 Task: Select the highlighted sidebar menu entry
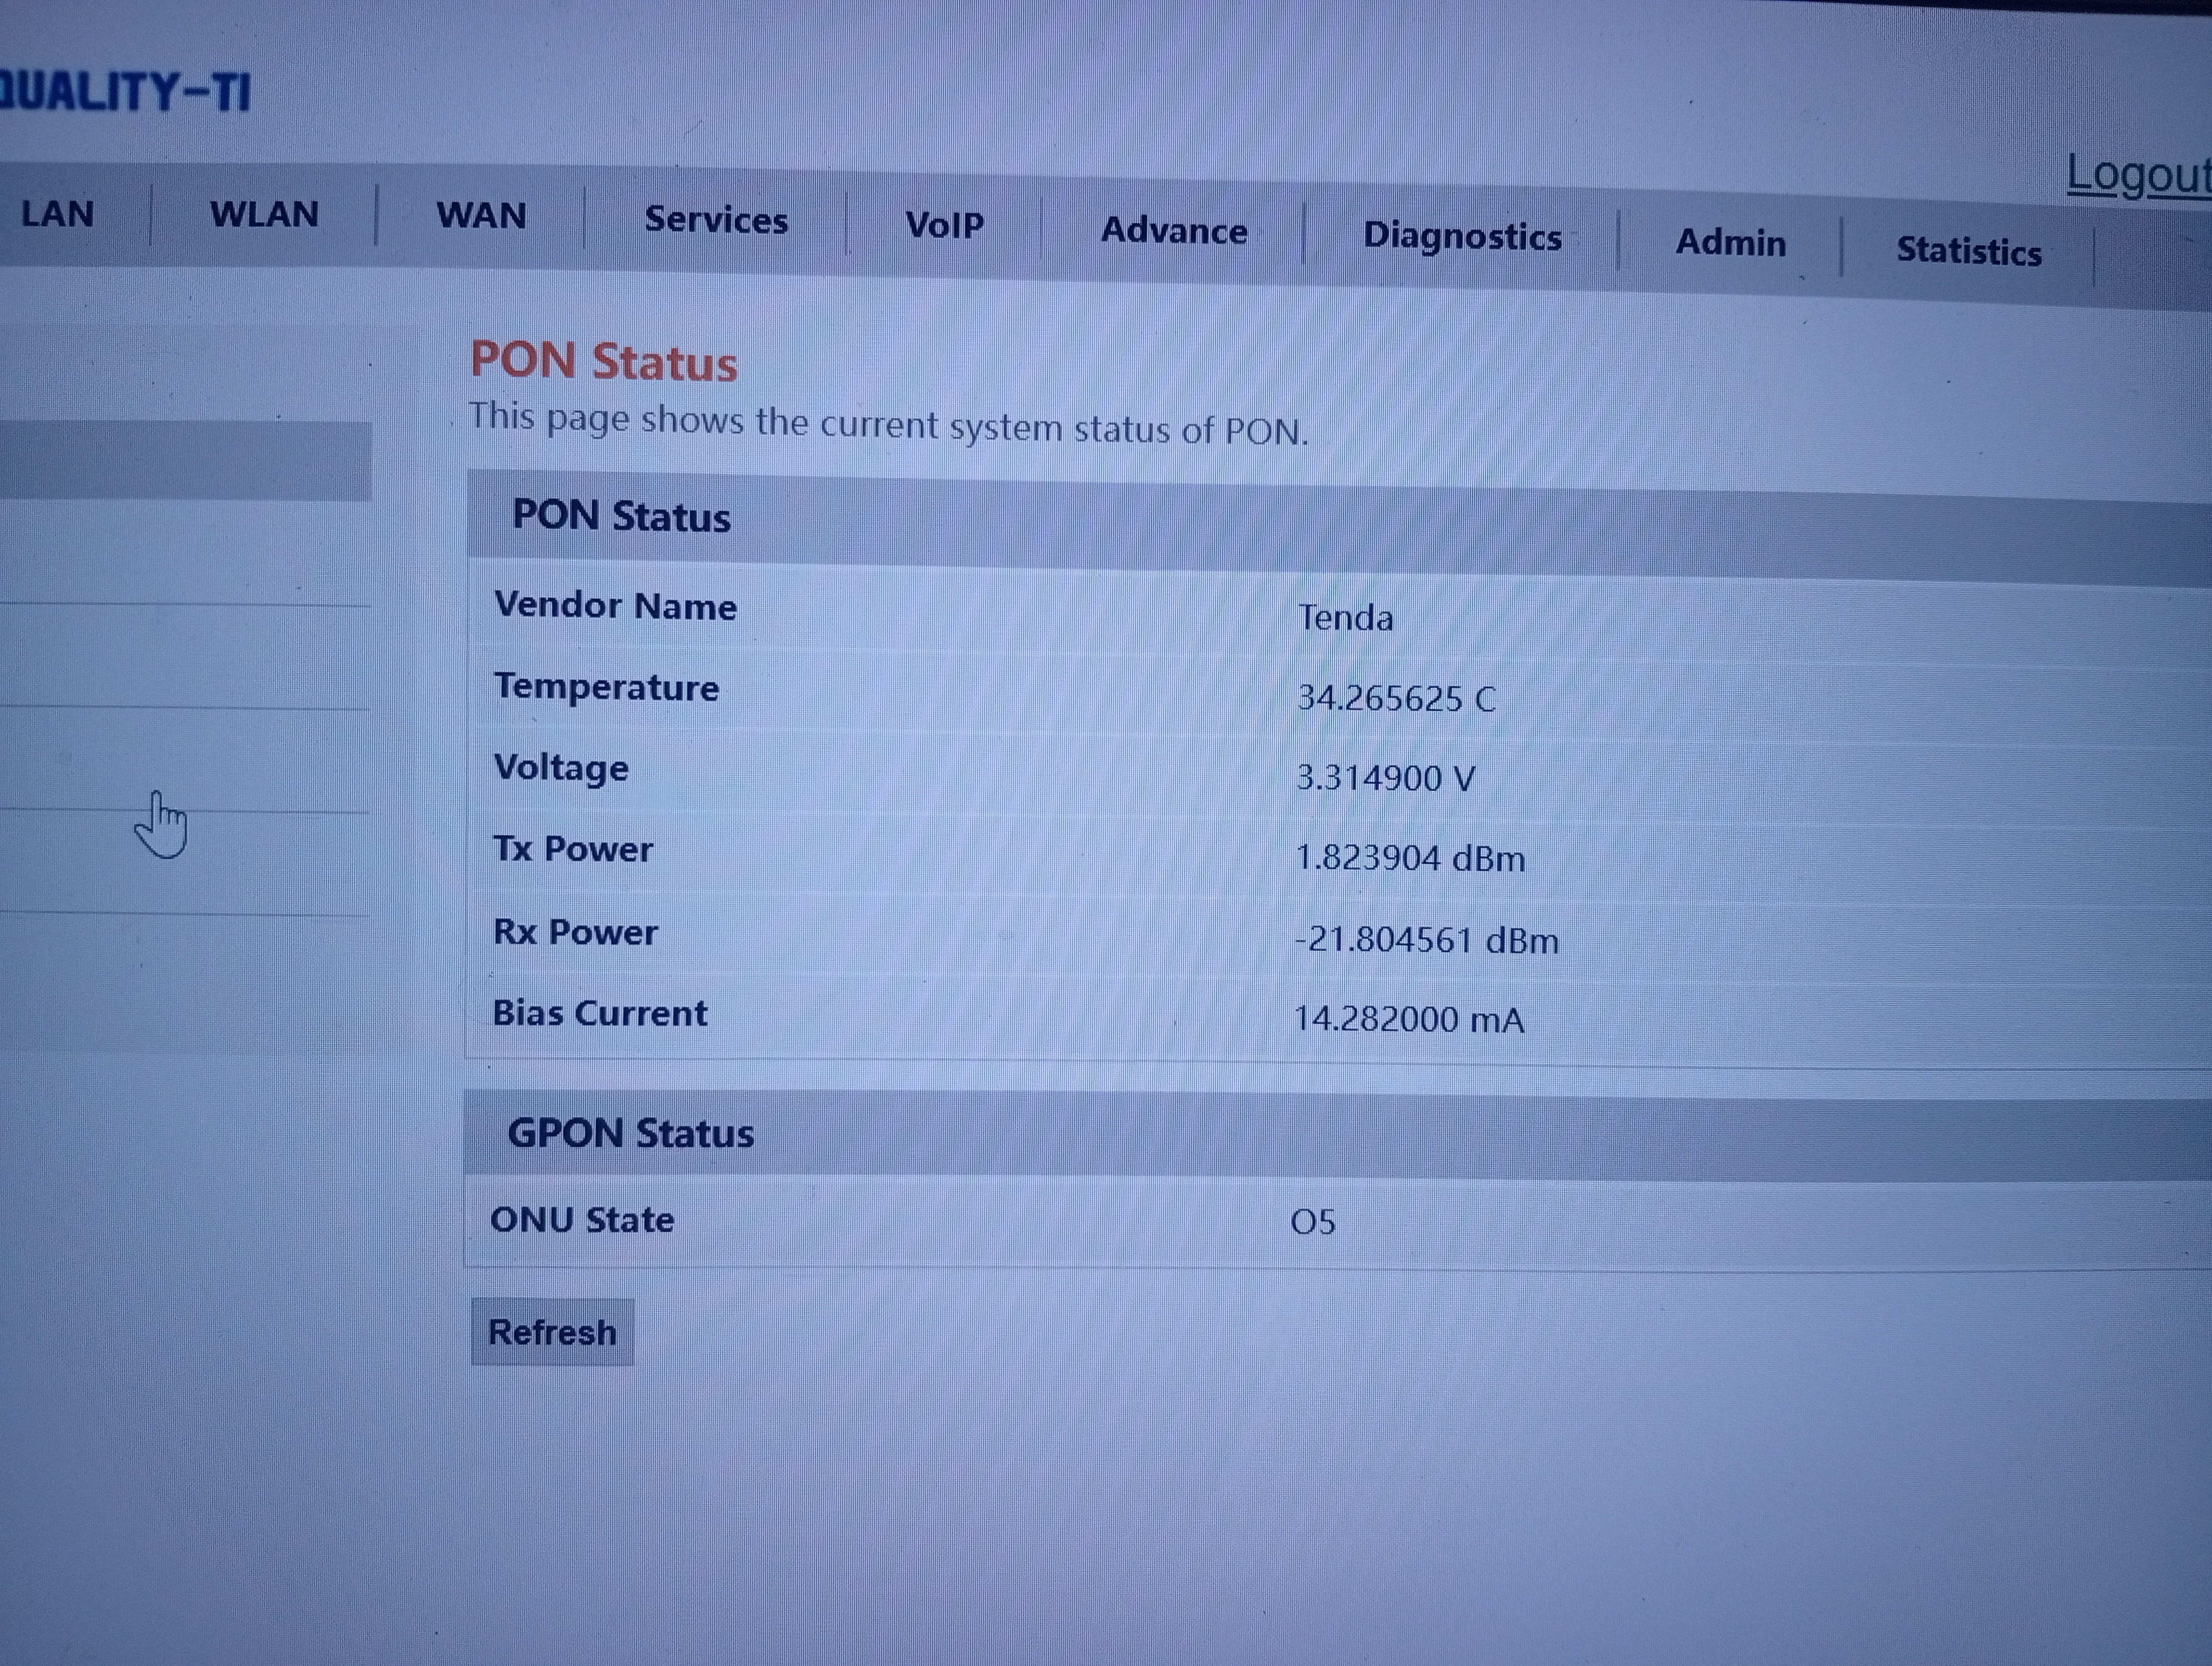(x=185, y=460)
